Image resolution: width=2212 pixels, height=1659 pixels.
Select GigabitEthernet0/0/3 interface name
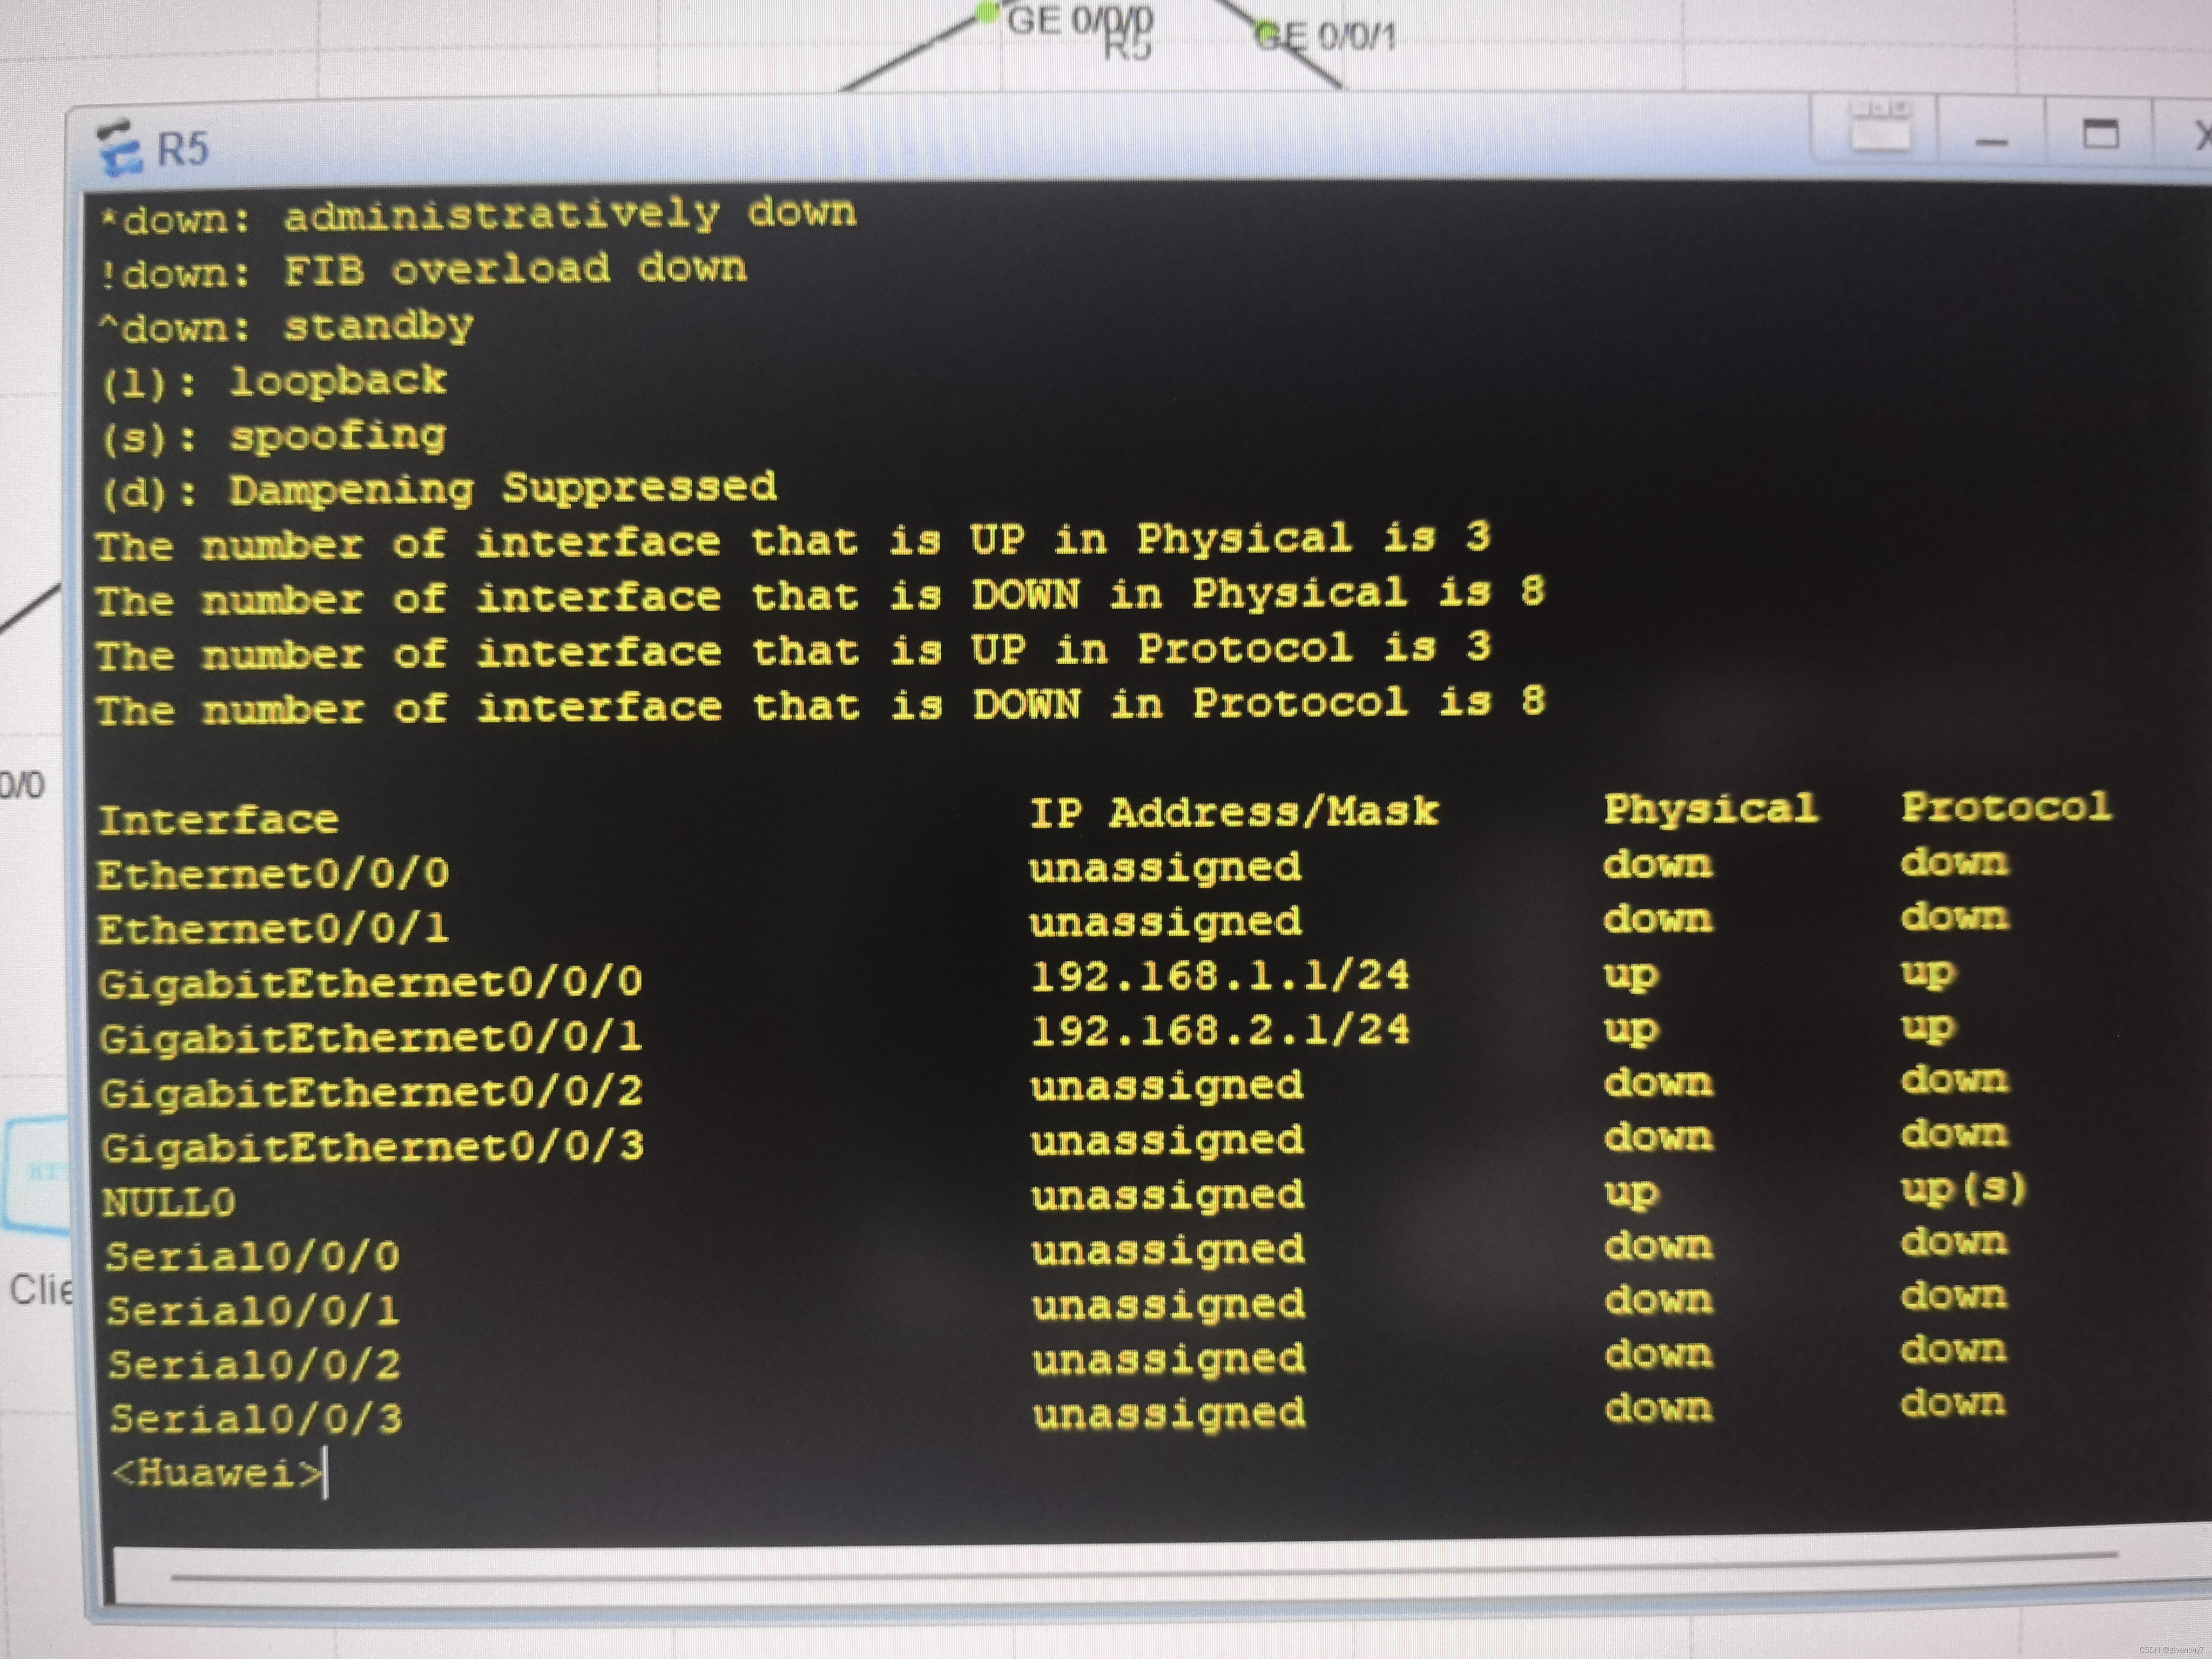coord(372,1146)
